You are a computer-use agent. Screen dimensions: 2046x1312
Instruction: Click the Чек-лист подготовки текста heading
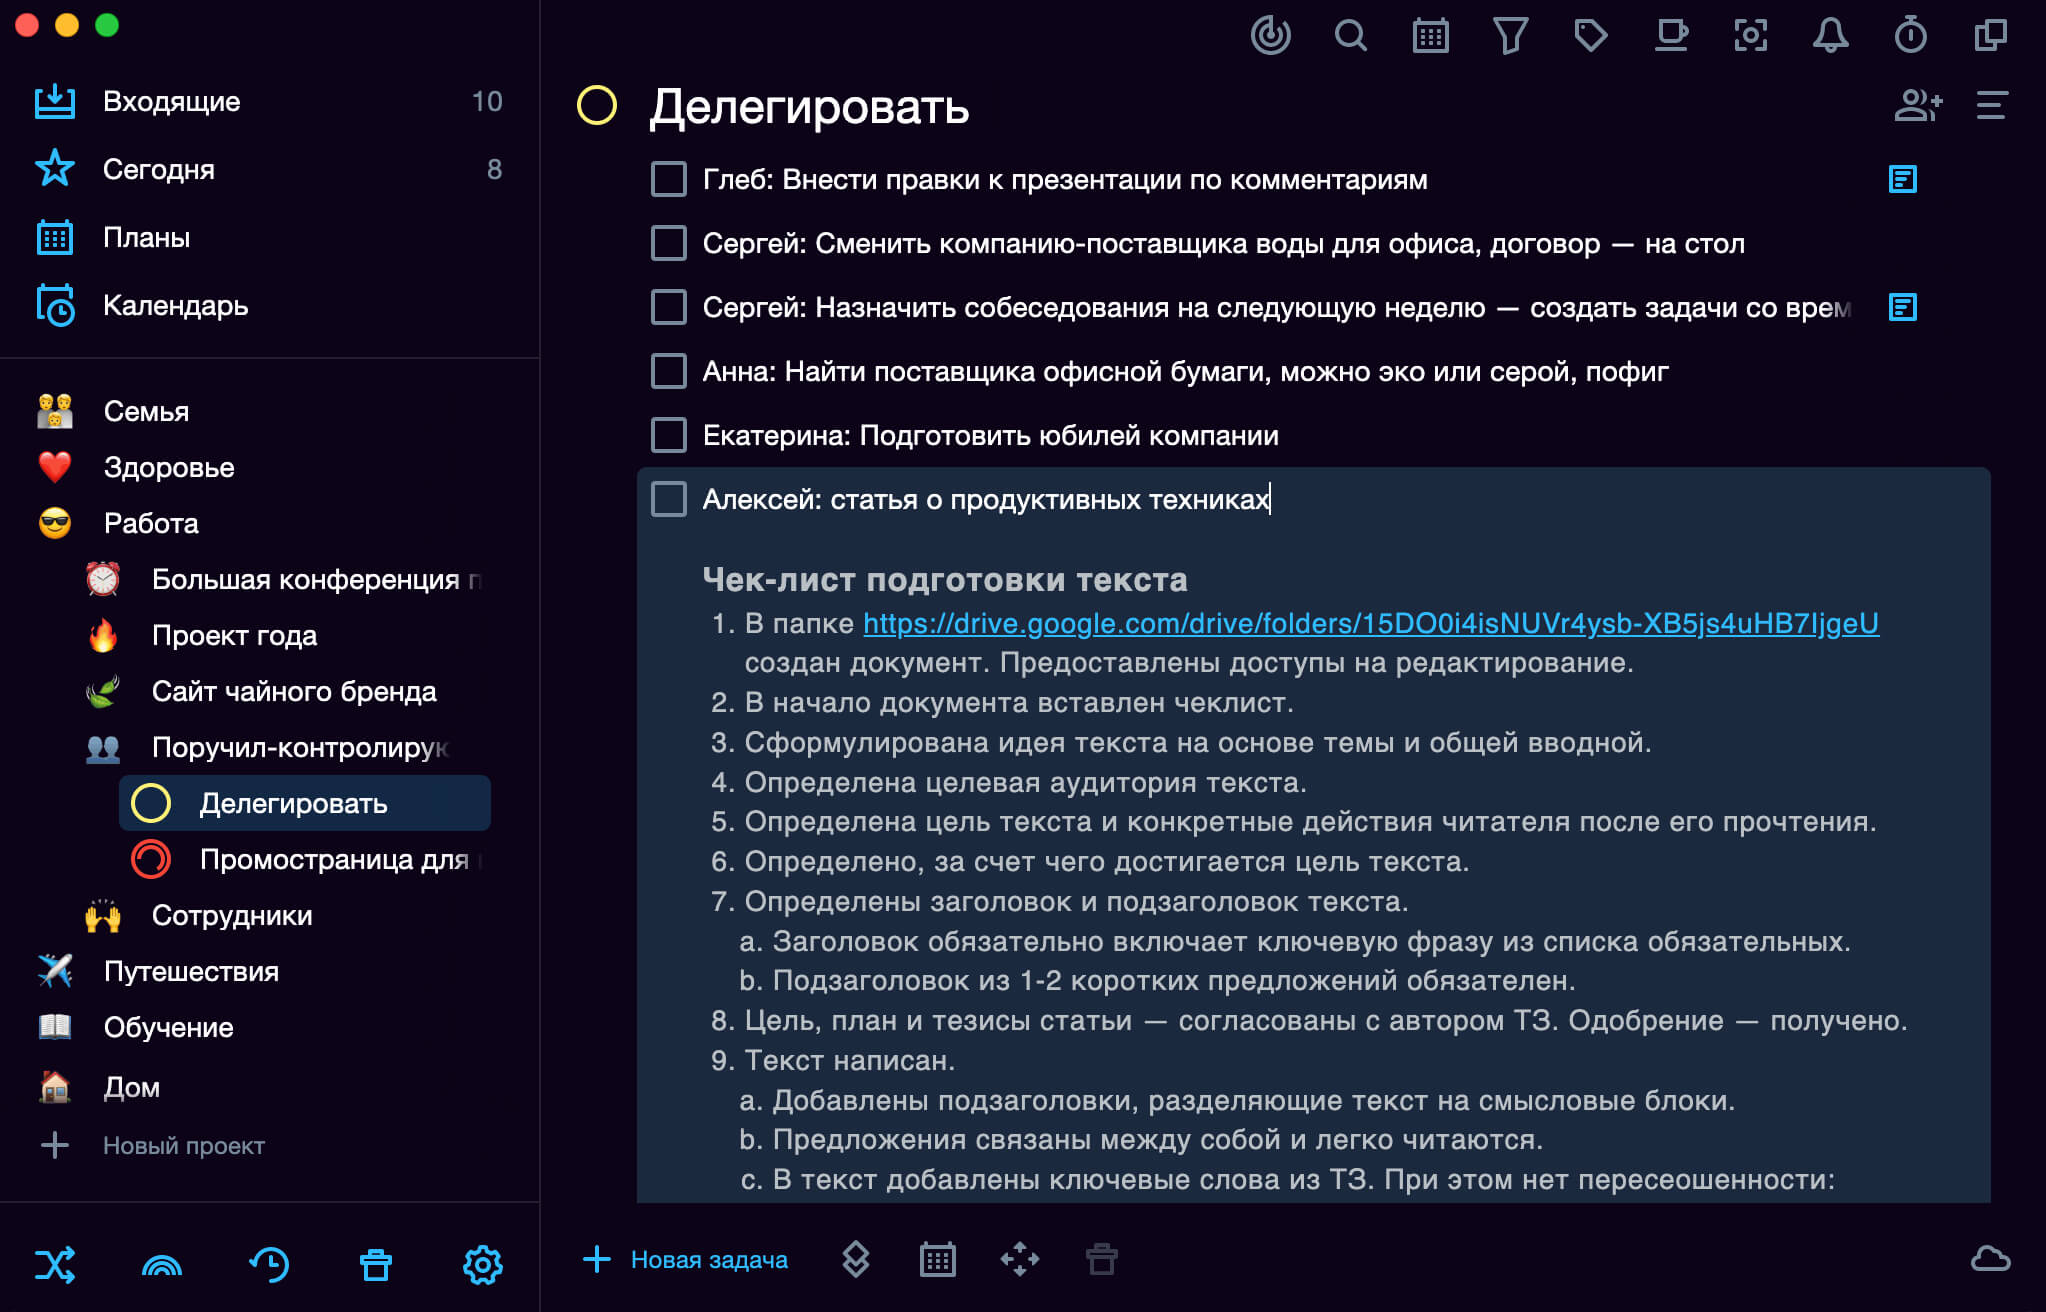click(x=945, y=579)
